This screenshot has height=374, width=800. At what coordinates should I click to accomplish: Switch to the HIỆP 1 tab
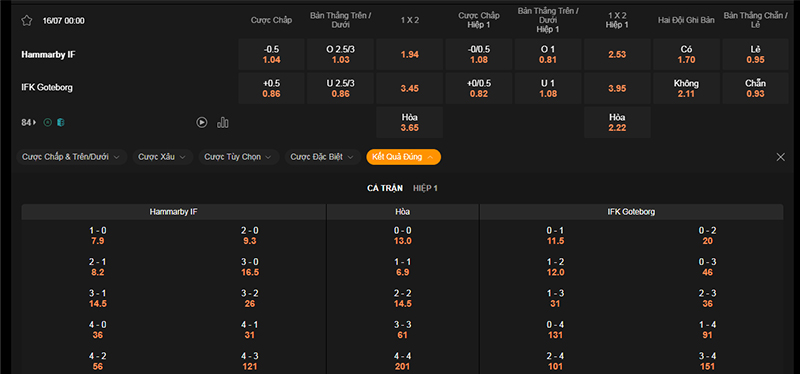coord(426,188)
